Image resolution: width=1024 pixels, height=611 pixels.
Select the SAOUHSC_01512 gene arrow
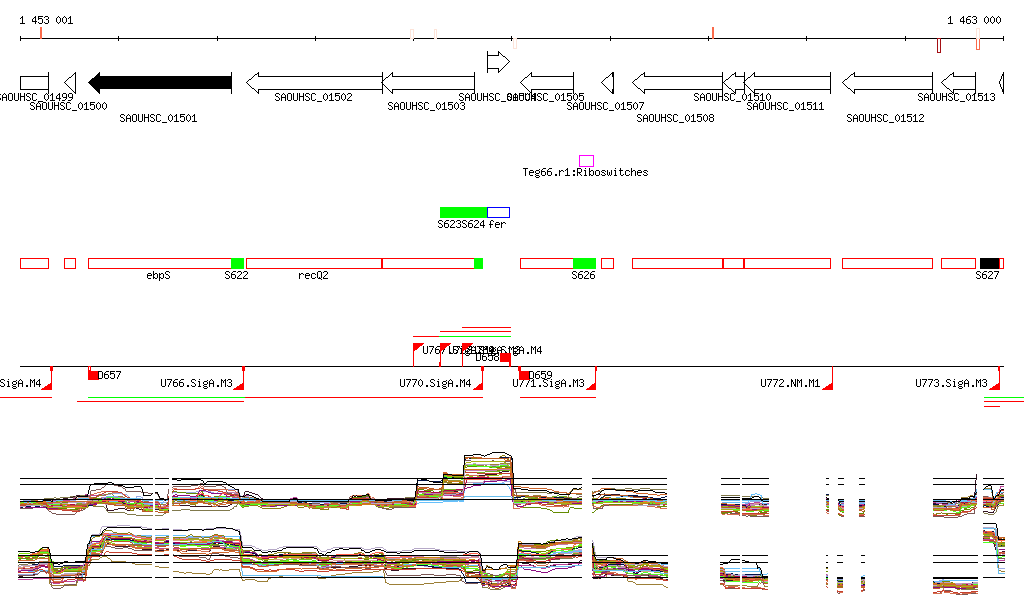point(887,82)
